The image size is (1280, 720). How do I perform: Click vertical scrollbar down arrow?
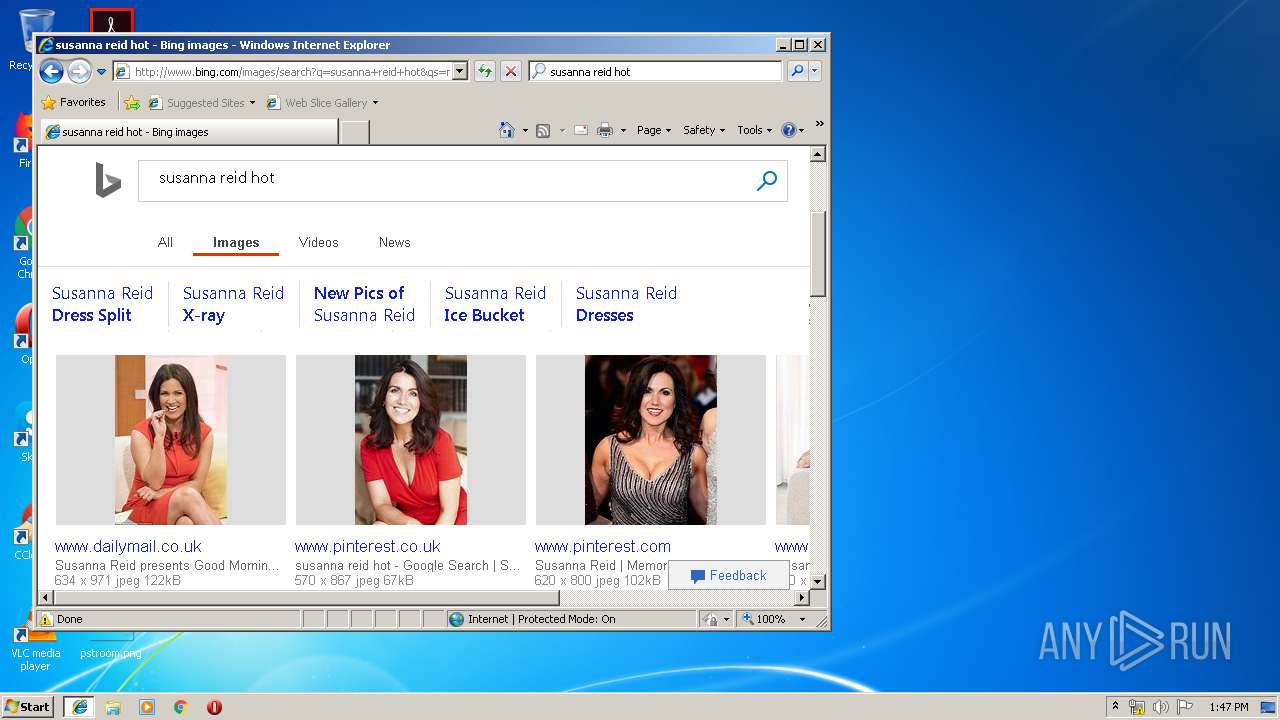tap(817, 581)
